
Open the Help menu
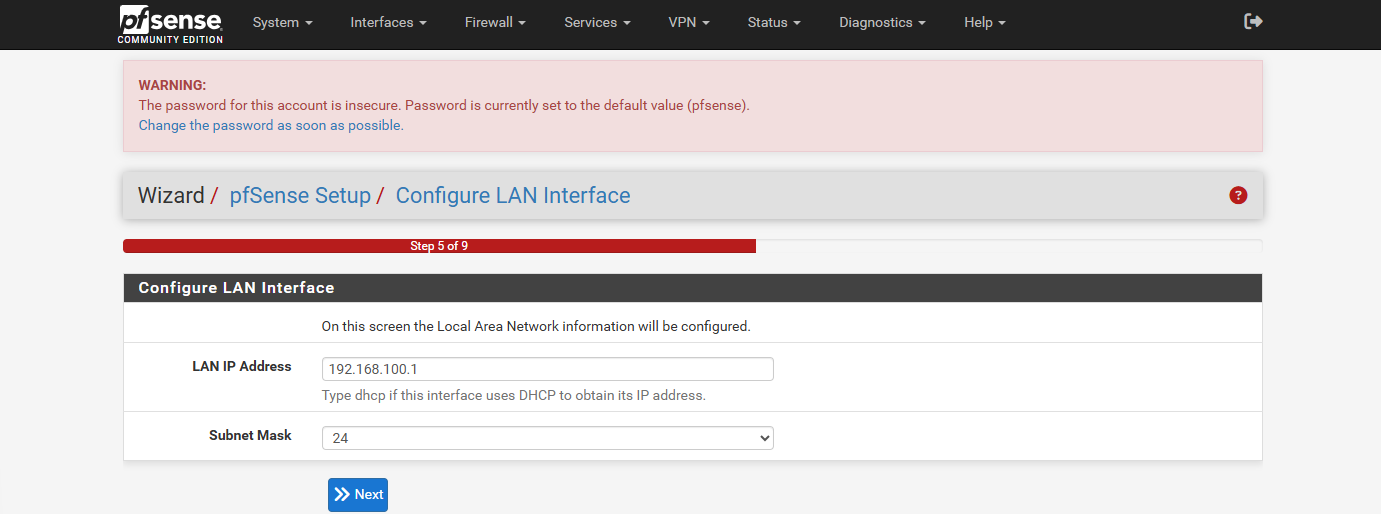(985, 22)
